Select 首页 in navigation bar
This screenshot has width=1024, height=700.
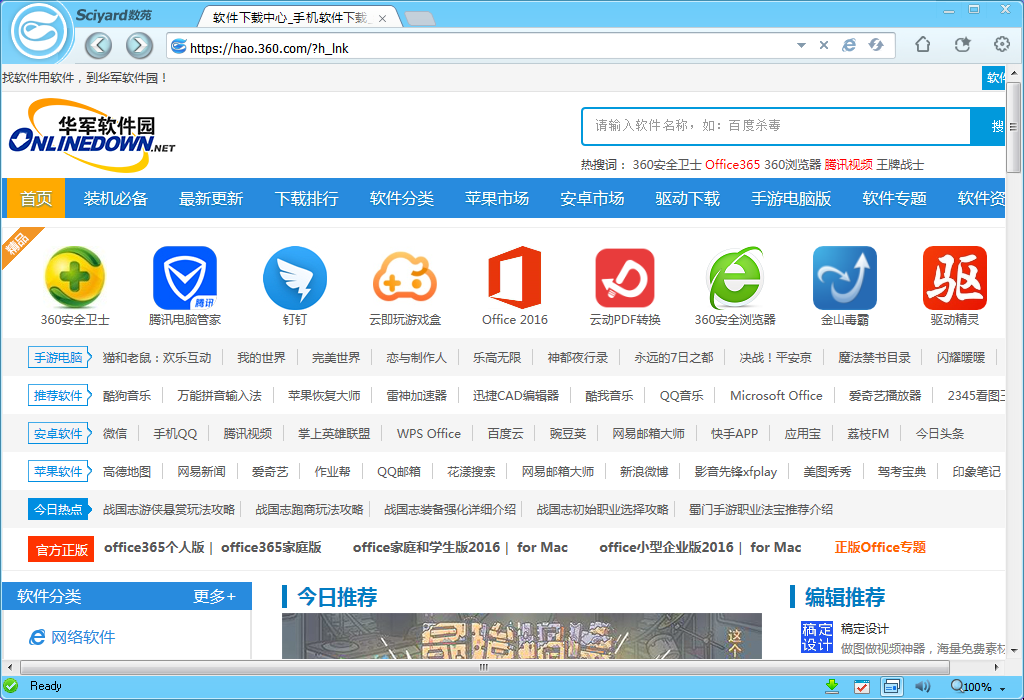(36, 199)
